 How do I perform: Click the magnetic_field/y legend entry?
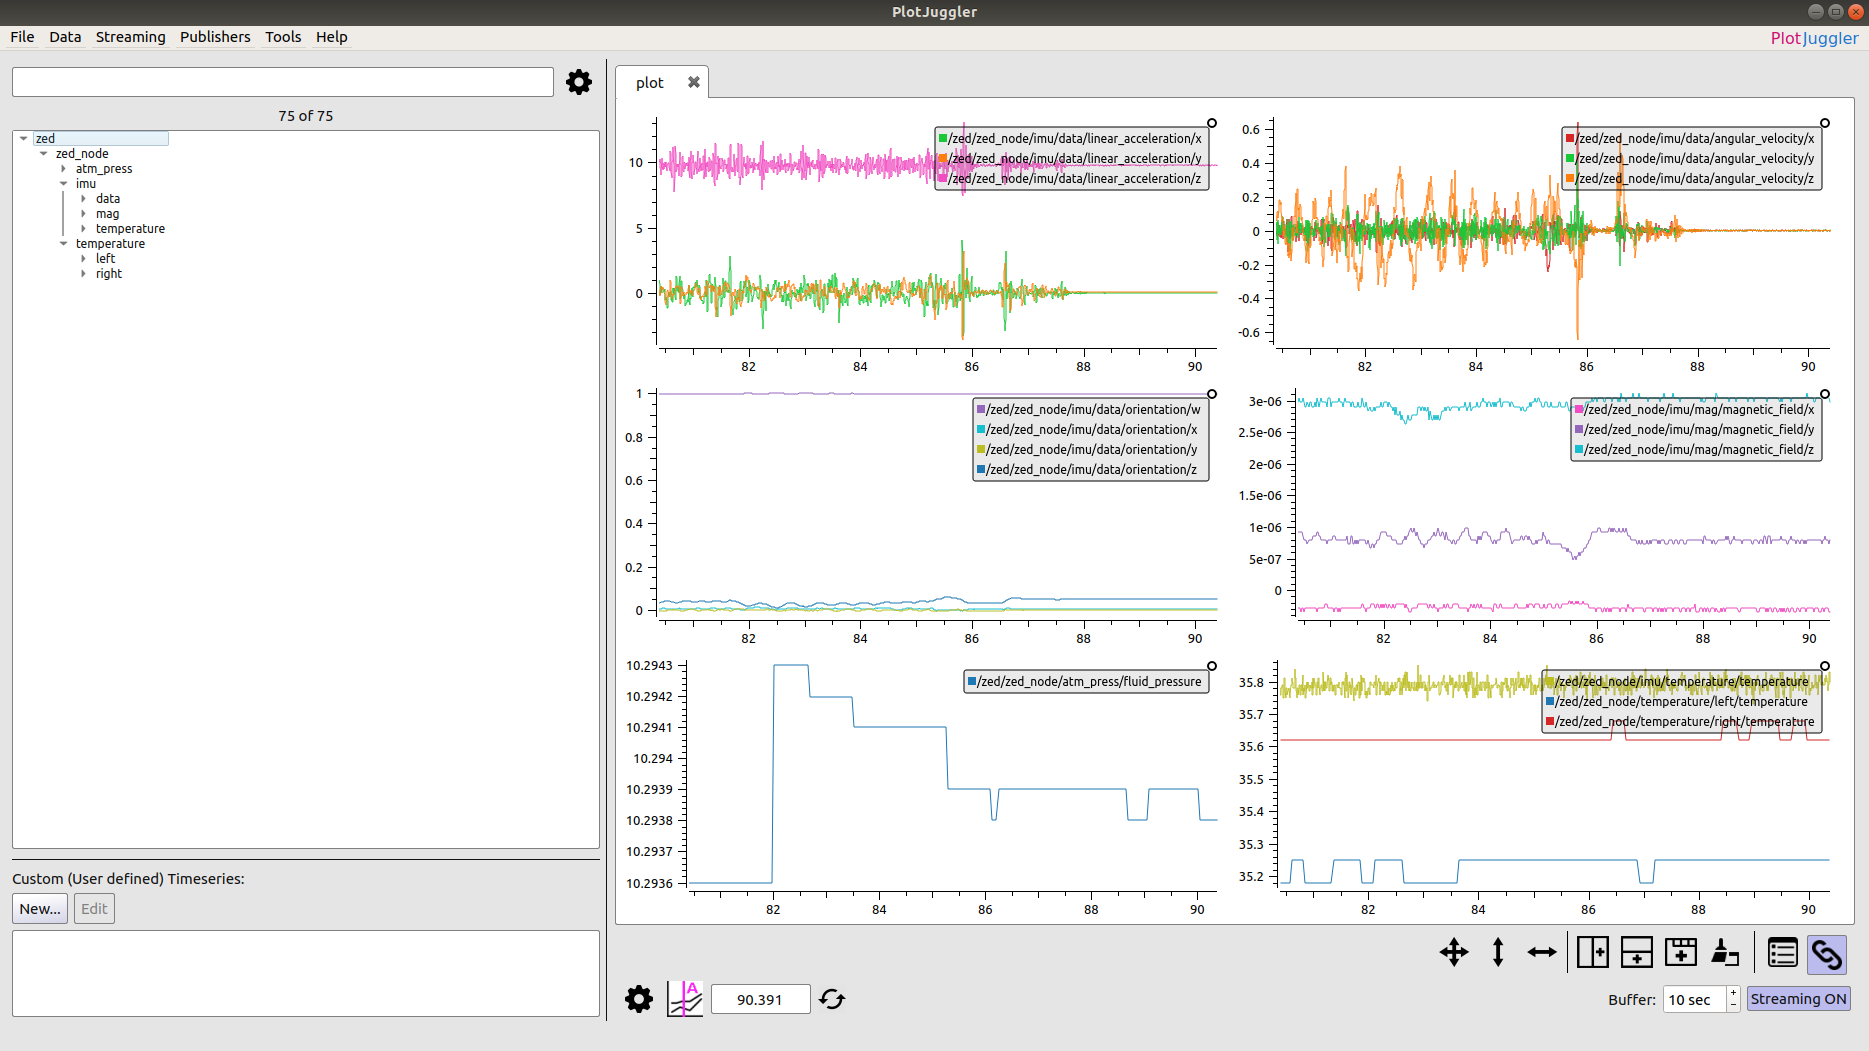pos(1695,430)
